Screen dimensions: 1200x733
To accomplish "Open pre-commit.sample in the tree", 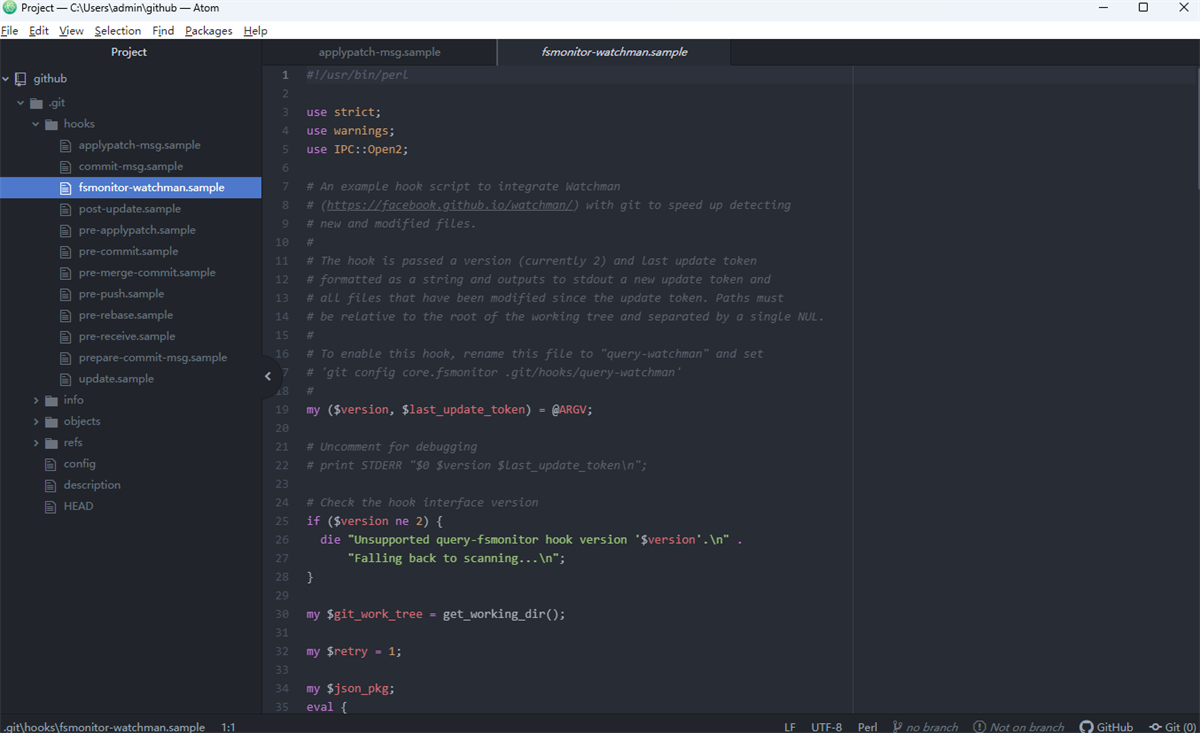I will pyautogui.click(x=128, y=252).
